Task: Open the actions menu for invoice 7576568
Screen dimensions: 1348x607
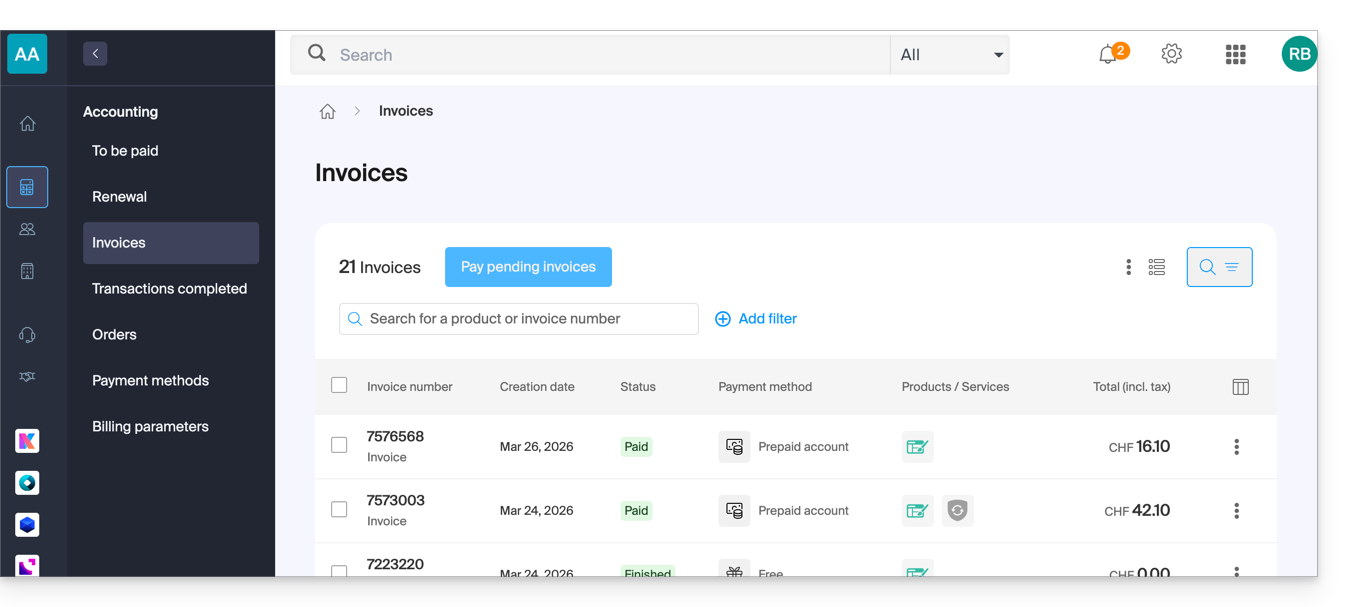Action: [1236, 447]
